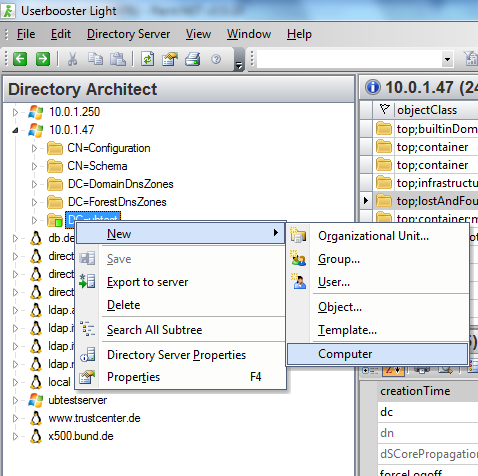This screenshot has height=476, width=478.
Task: Expand the x500.bund.de node
Action: coord(15,436)
